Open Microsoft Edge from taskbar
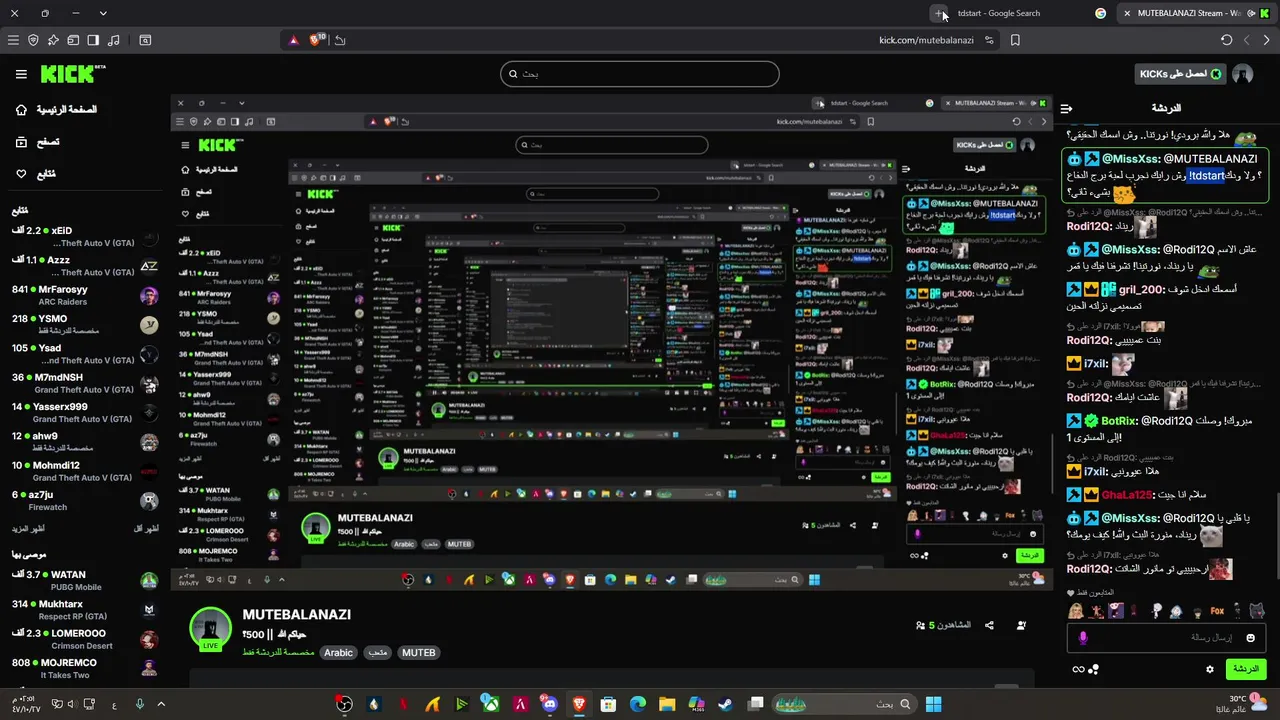This screenshot has height=720, width=1280. (638, 704)
